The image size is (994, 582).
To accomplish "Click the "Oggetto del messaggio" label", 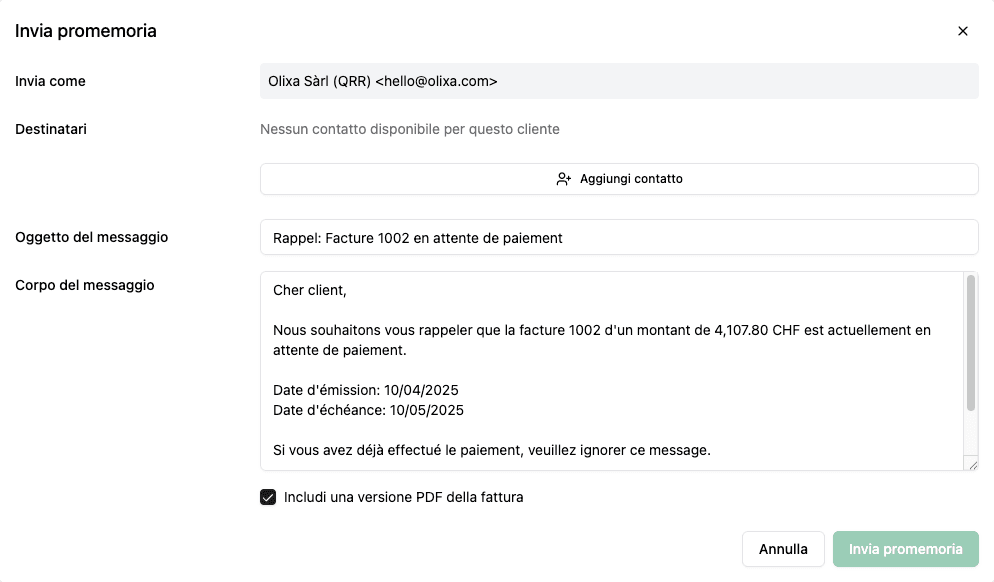I will tap(91, 237).
